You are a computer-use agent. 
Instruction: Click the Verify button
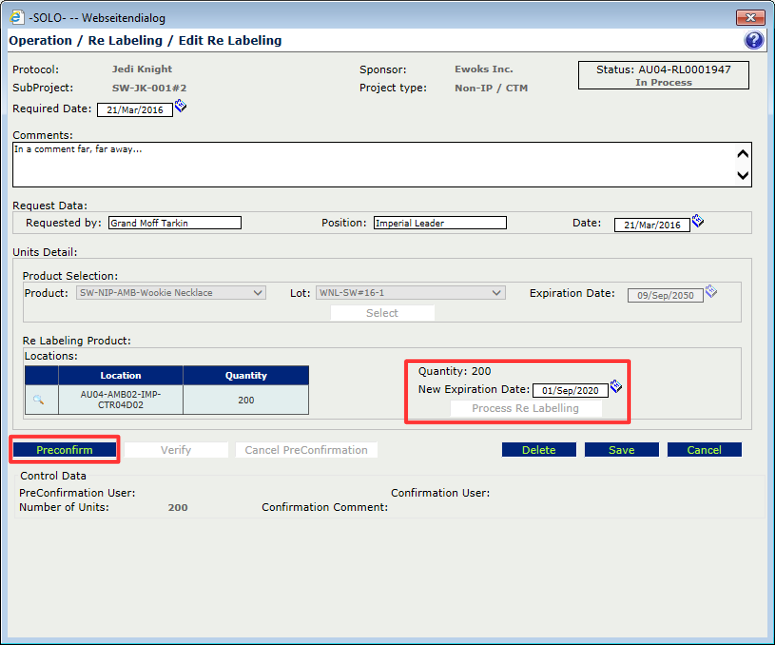176,450
